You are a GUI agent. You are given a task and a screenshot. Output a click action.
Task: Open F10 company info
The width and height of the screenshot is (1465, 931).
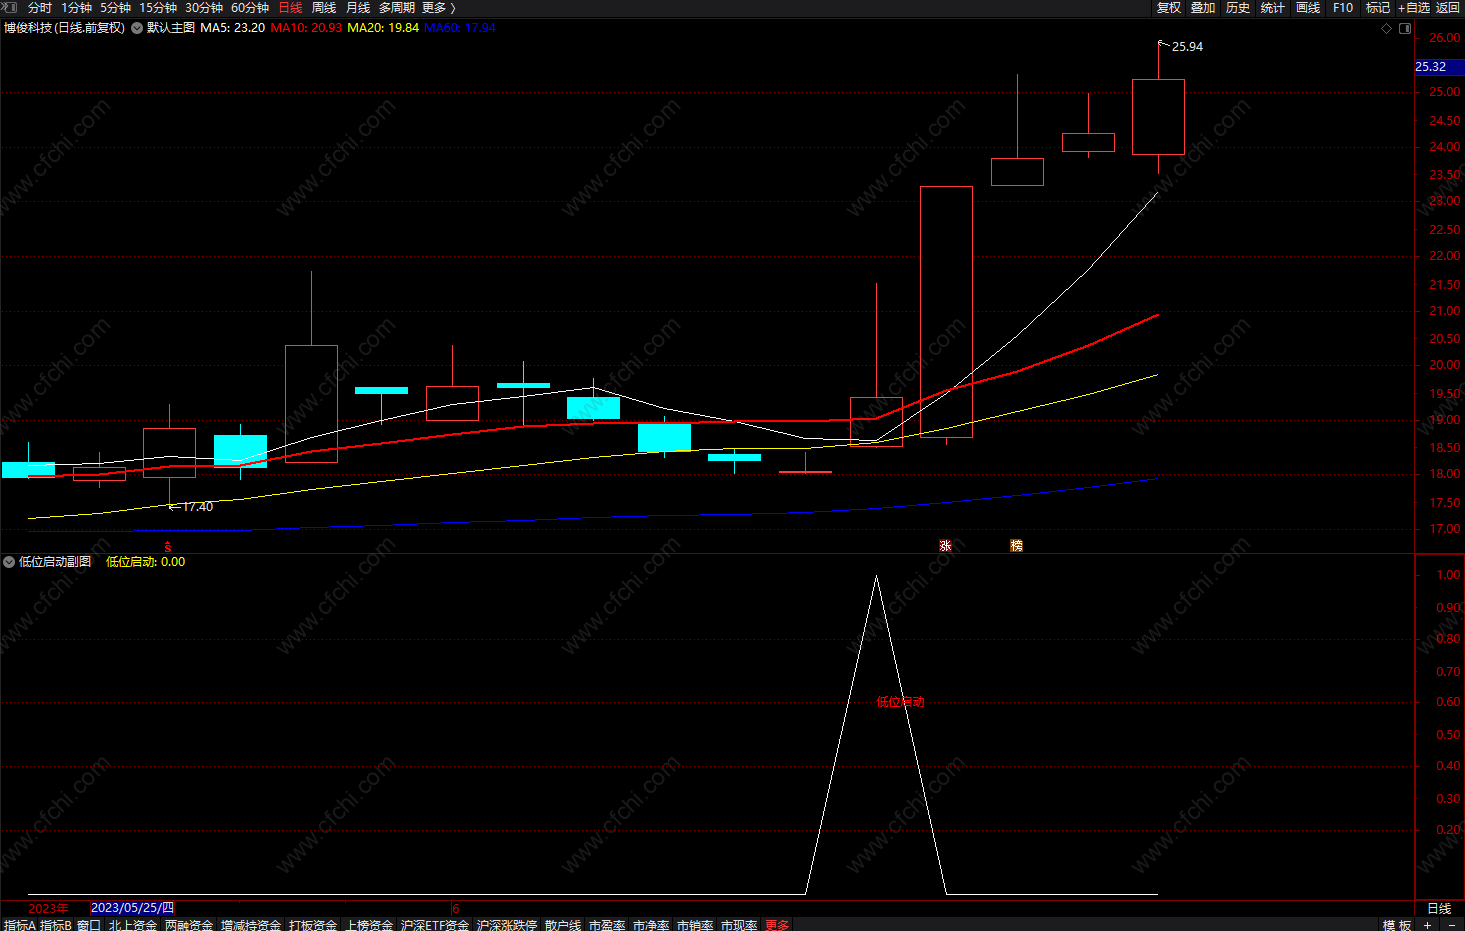(1343, 8)
